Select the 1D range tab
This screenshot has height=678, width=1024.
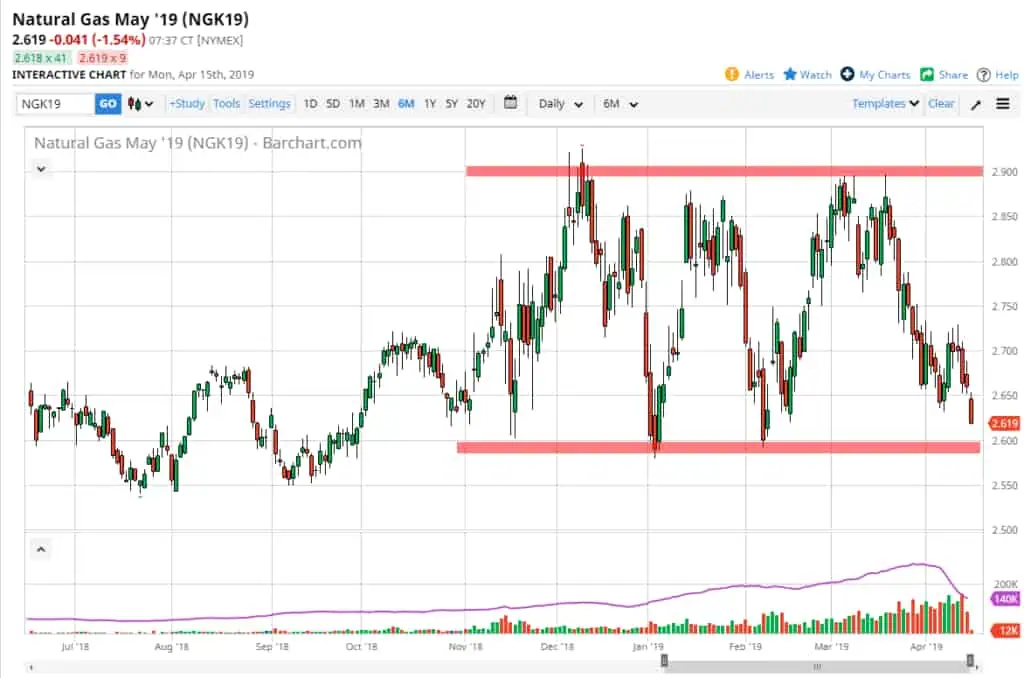pyautogui.click(x=310, y=104)
